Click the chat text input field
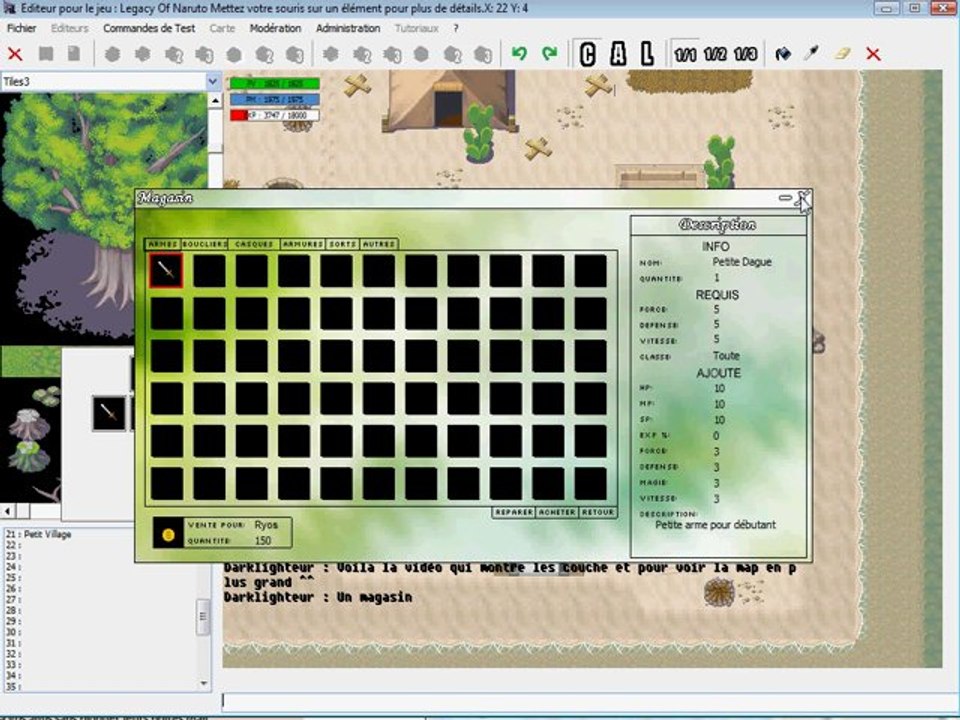The height and width of the screenshot is (720, 960). coord(590,702)
